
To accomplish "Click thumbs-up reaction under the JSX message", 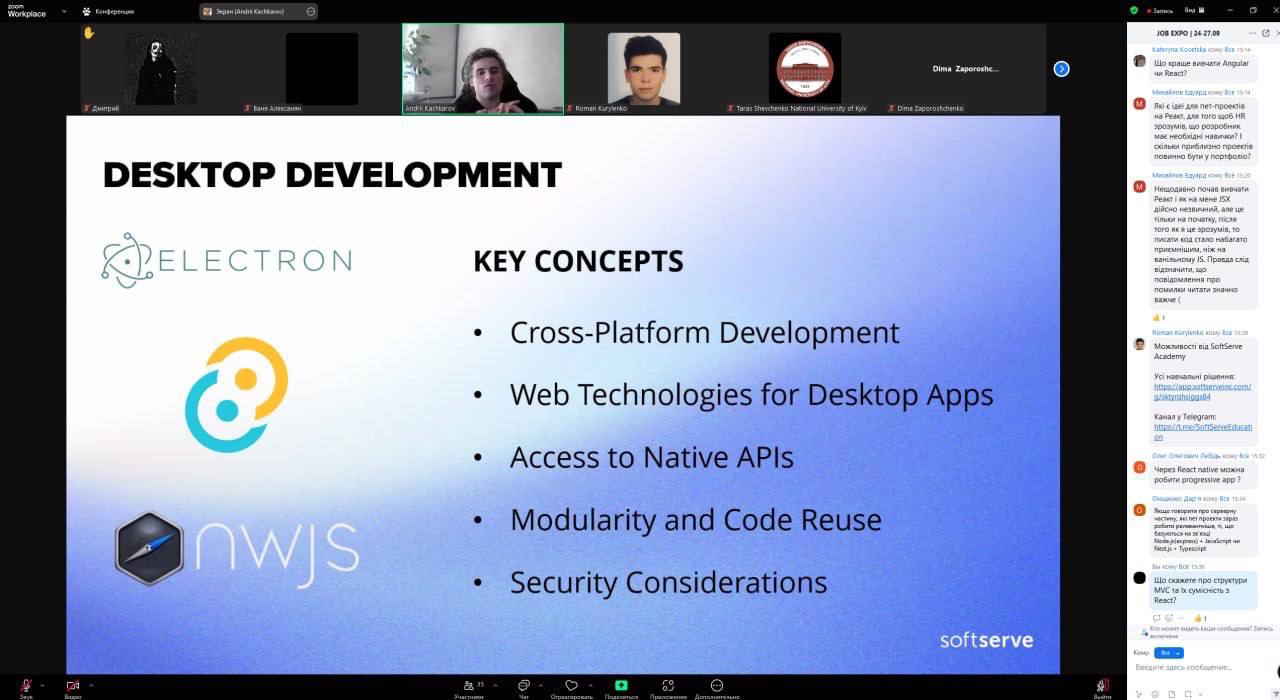I will pyautogui.click(x=1159, y=317).
